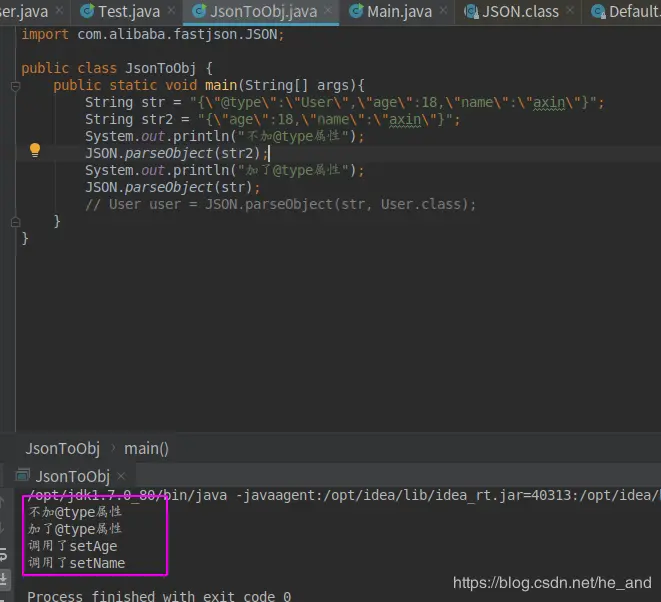Select the JsonToObj.java editor tab
Viewport: 661px width, 602px height.
[x=263, y=11]
